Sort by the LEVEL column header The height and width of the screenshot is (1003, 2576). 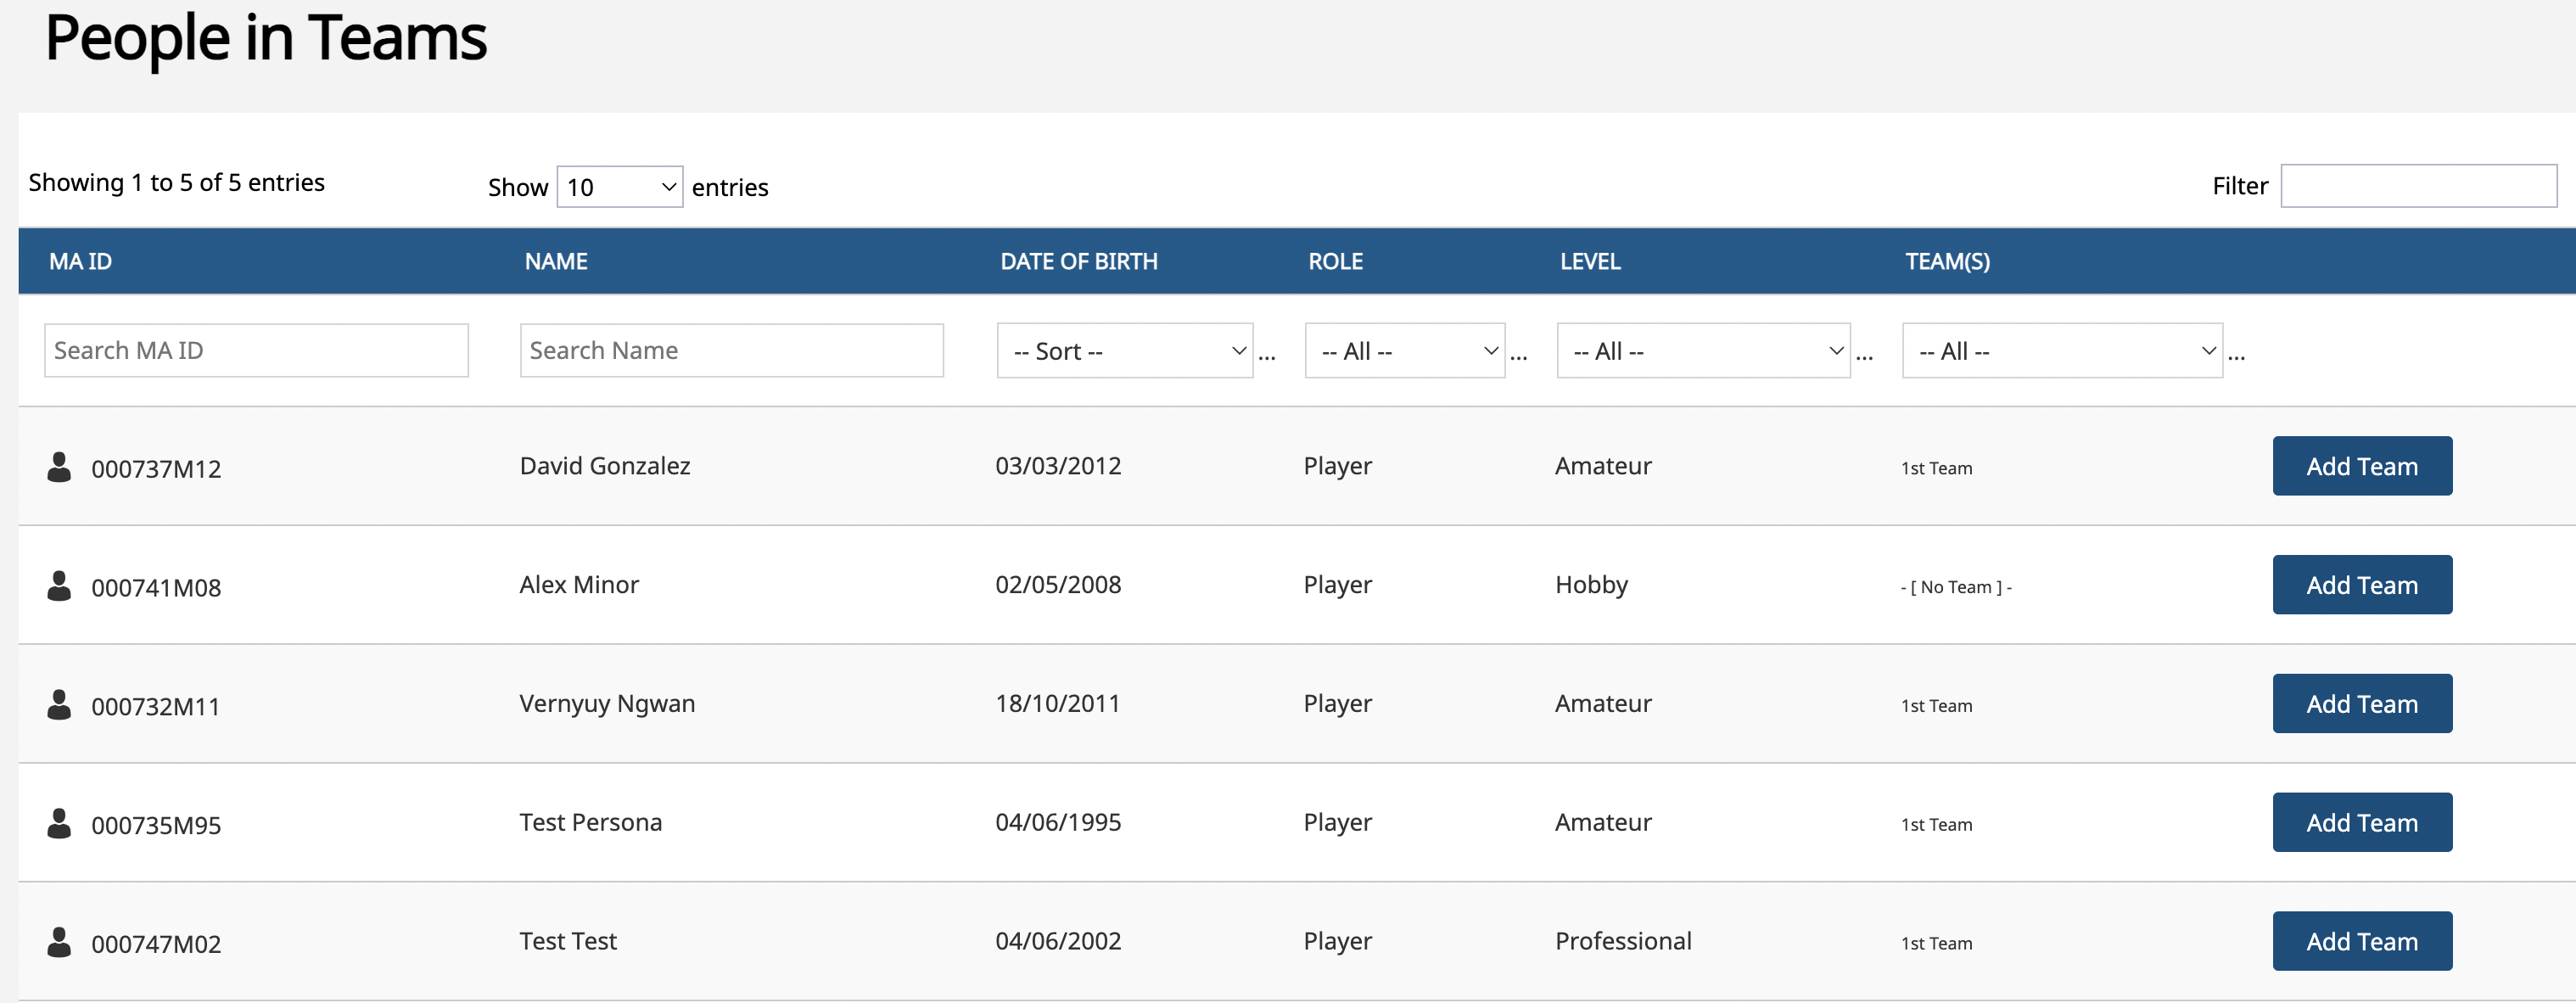click(1590, 261)
